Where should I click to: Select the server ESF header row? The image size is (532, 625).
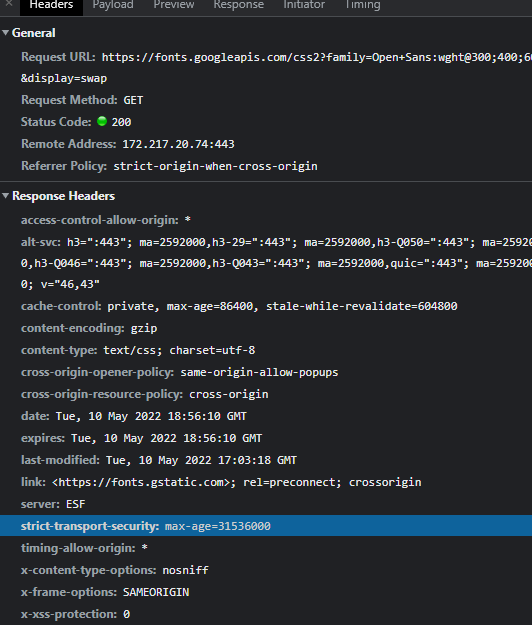coord(266,504)
